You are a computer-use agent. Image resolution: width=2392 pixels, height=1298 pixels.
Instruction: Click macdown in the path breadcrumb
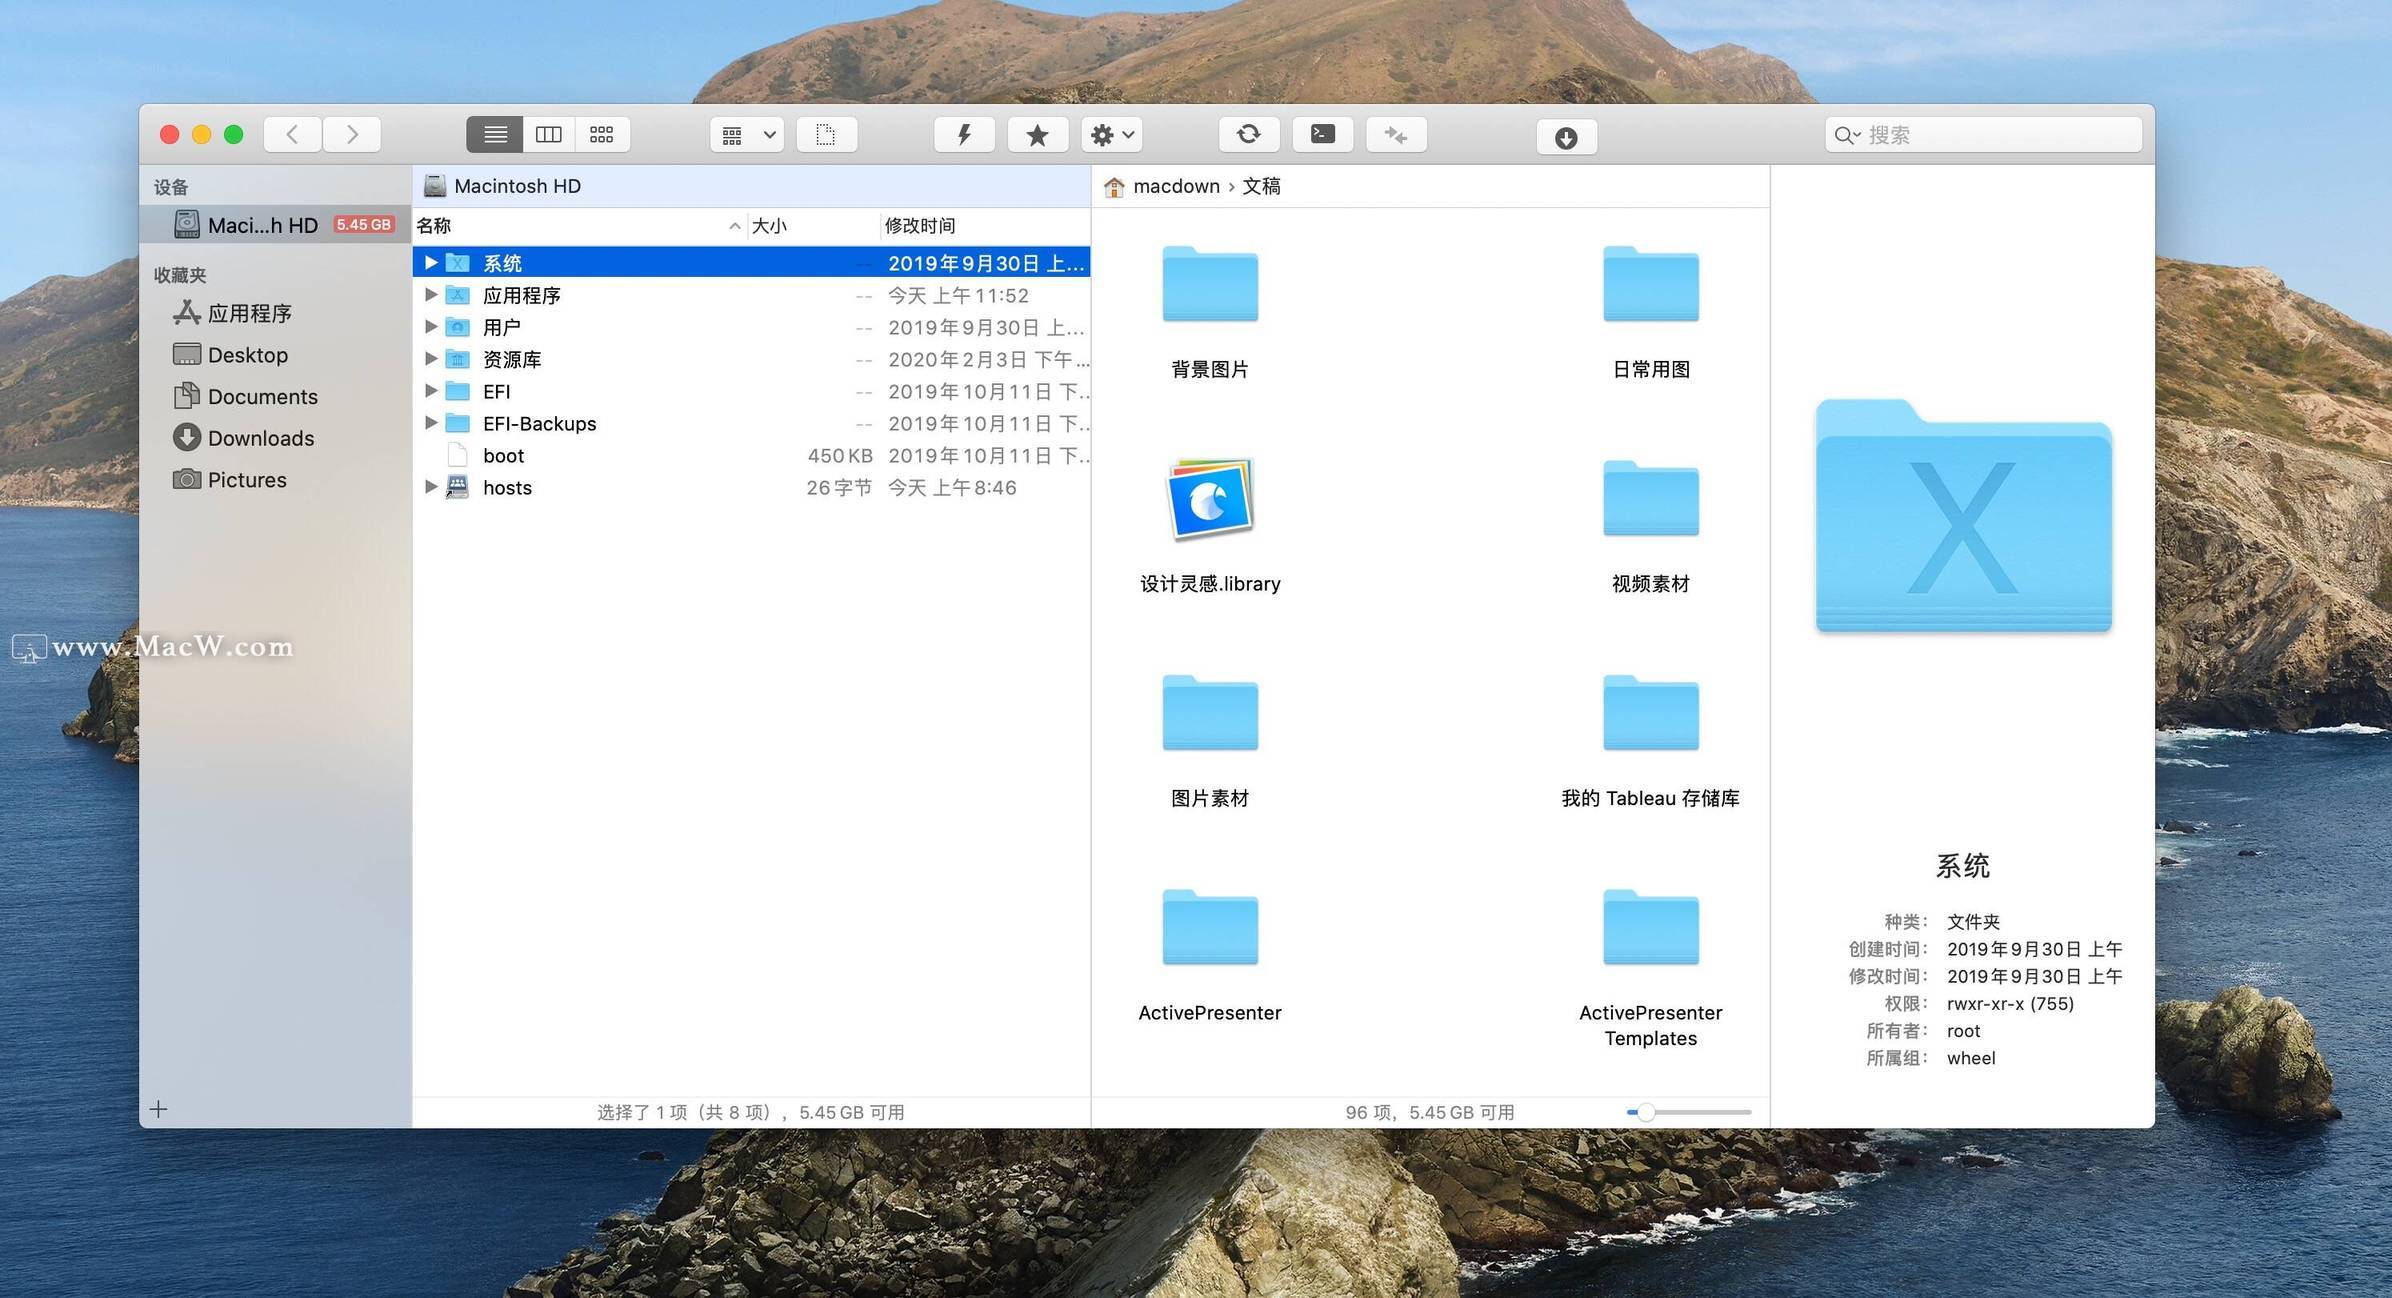(1176, 187)
